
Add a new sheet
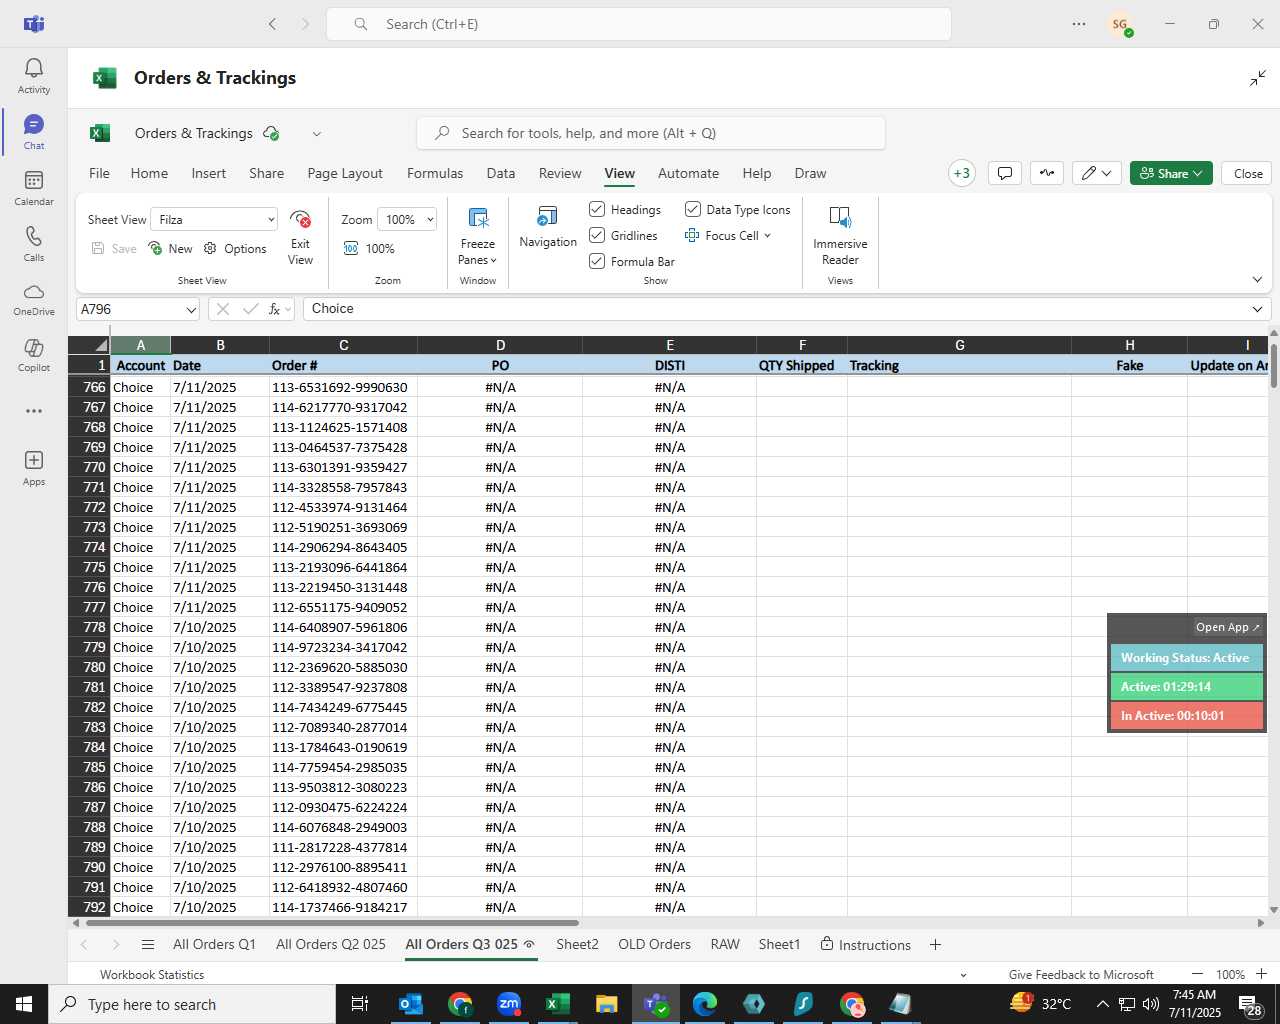[x=935, y=944]
